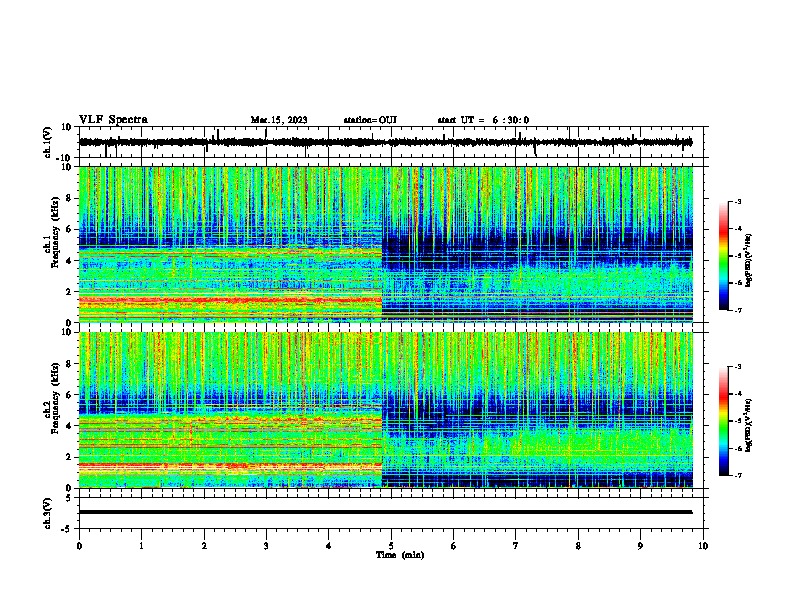
Task: Select the "start UT = 6:30:0" text
Action: [x=483, y=120]
